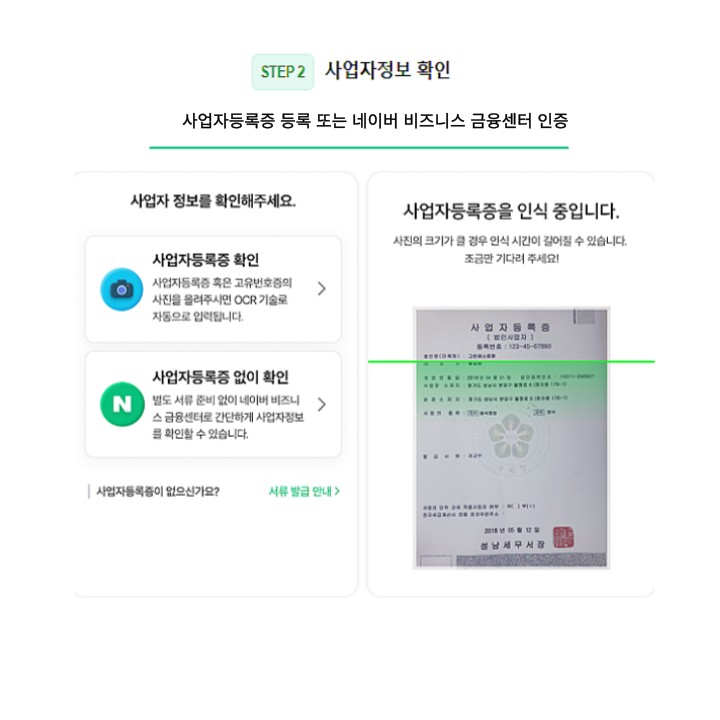Screen dimensions: 720x720
Task: Click the 사업자 정보를 확인해주세요 heading
Action: point(213,201)
